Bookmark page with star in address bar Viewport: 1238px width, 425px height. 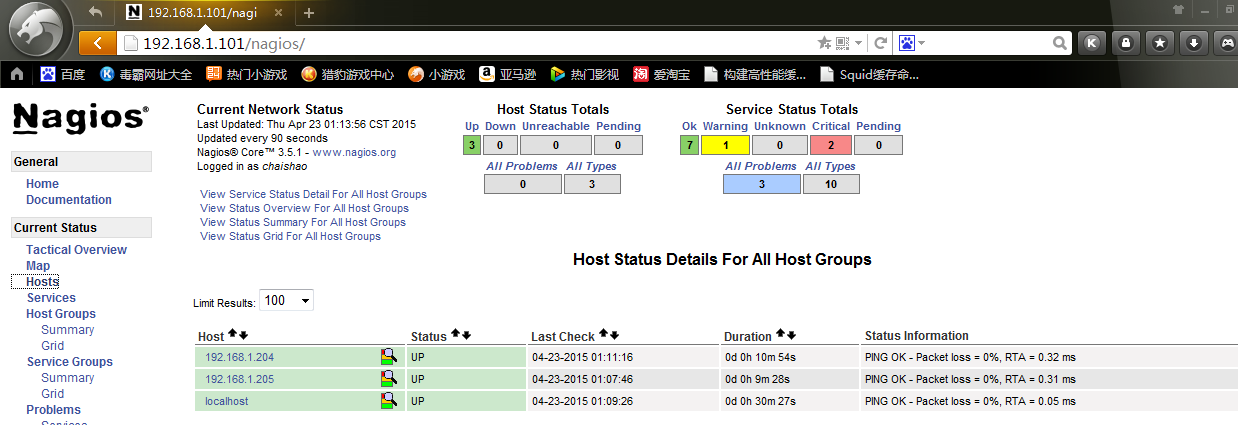click(x=824, y=43)
